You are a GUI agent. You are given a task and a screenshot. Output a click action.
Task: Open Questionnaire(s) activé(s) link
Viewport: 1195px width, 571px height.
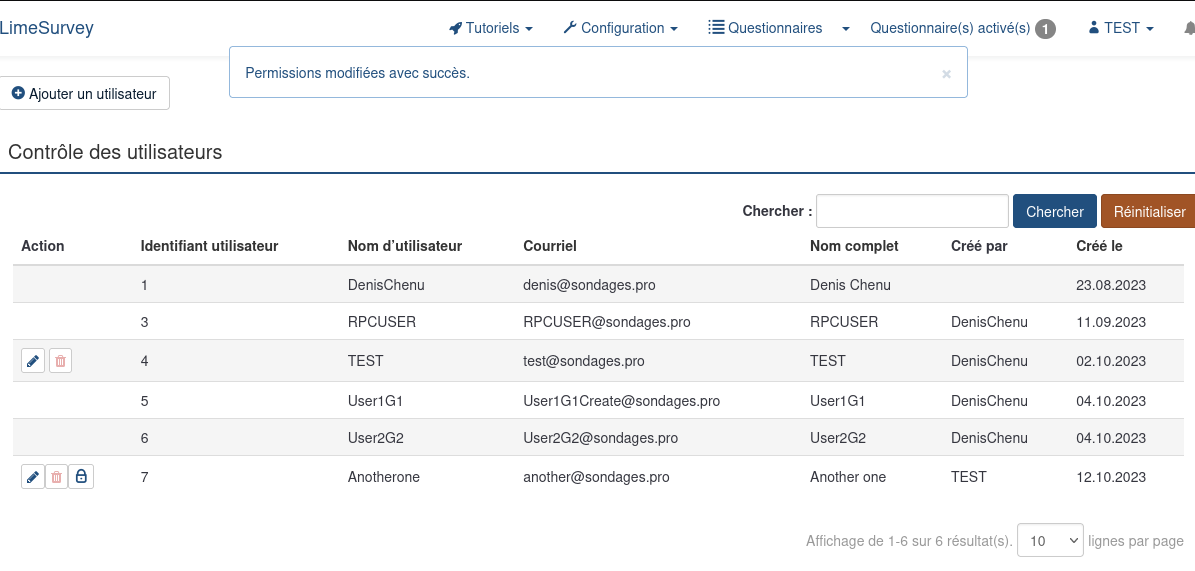click(x=949, y=28)
